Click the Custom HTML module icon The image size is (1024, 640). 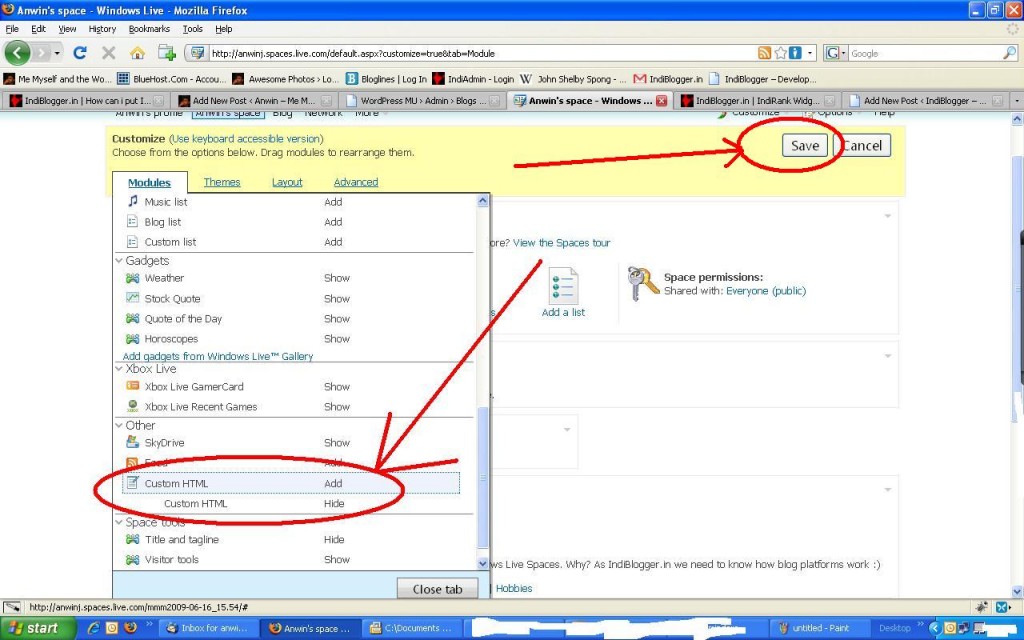coord(133,483)
